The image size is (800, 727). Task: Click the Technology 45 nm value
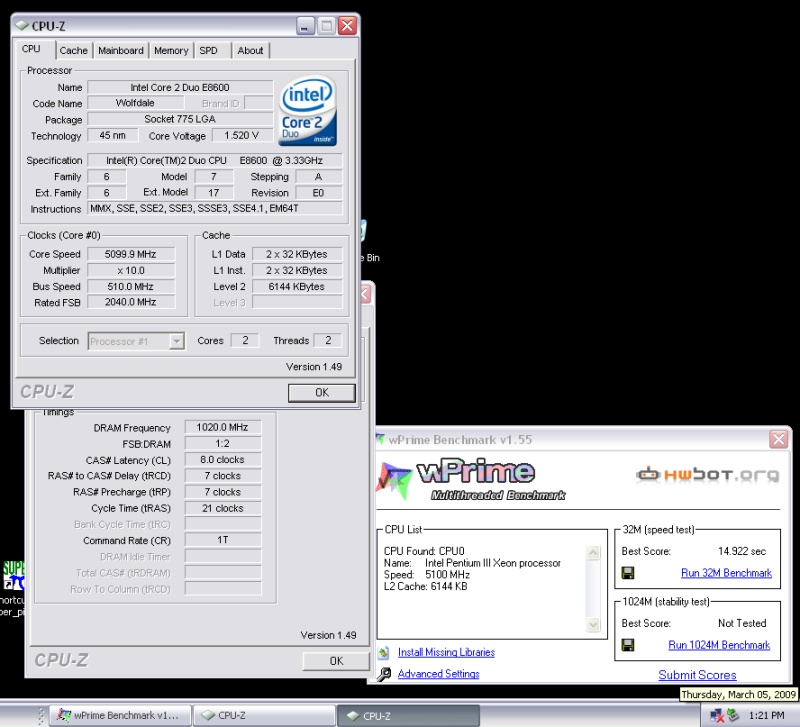[x=113, y=135]
